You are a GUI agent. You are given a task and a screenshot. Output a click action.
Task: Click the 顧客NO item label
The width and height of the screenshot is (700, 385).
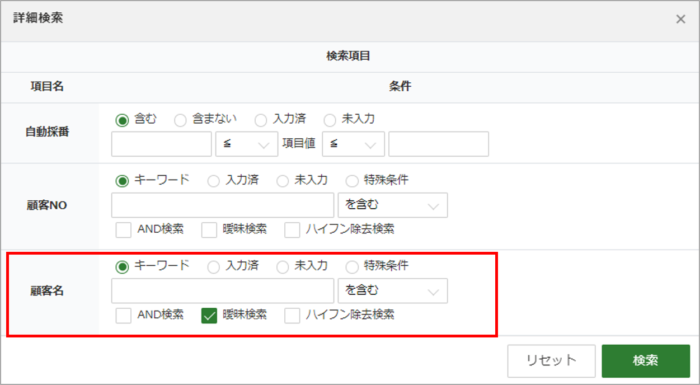point(47,205)
